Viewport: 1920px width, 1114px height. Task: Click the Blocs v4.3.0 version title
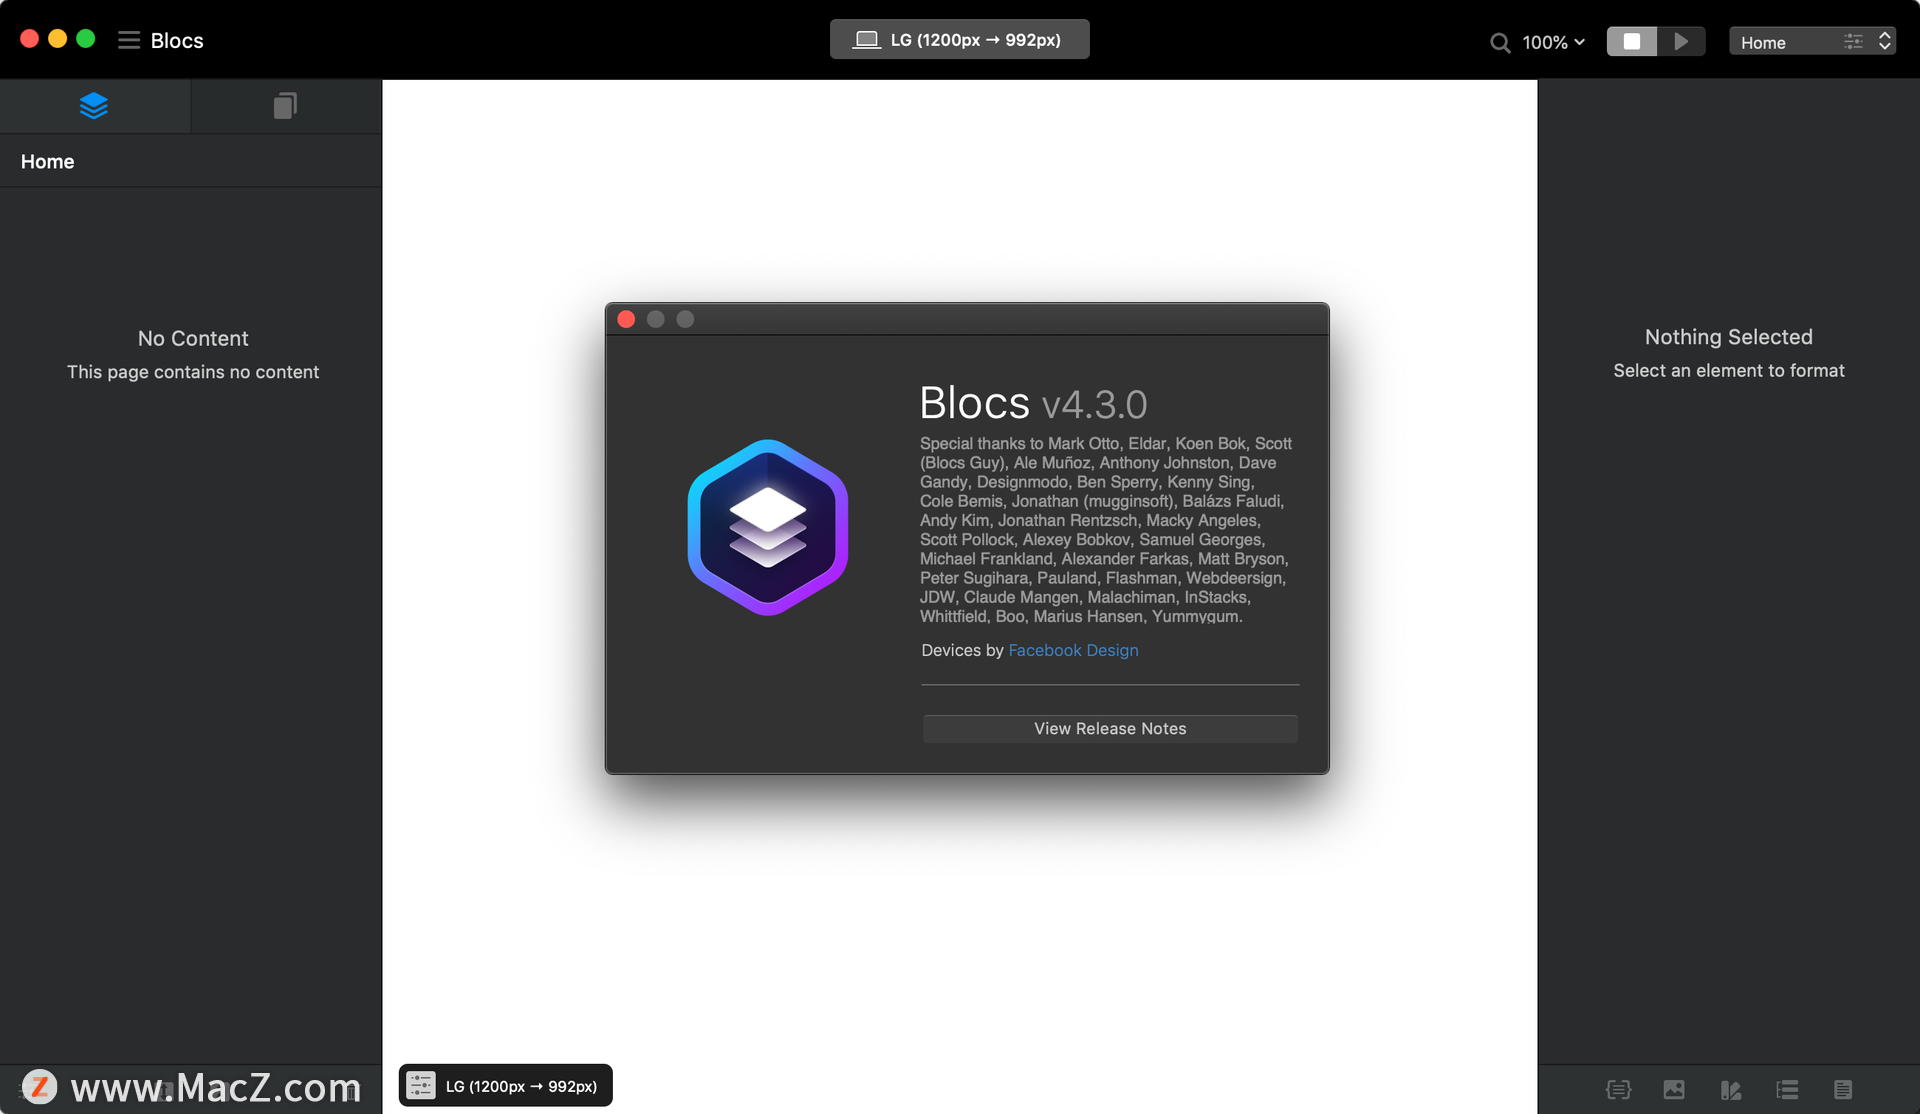1033,403
